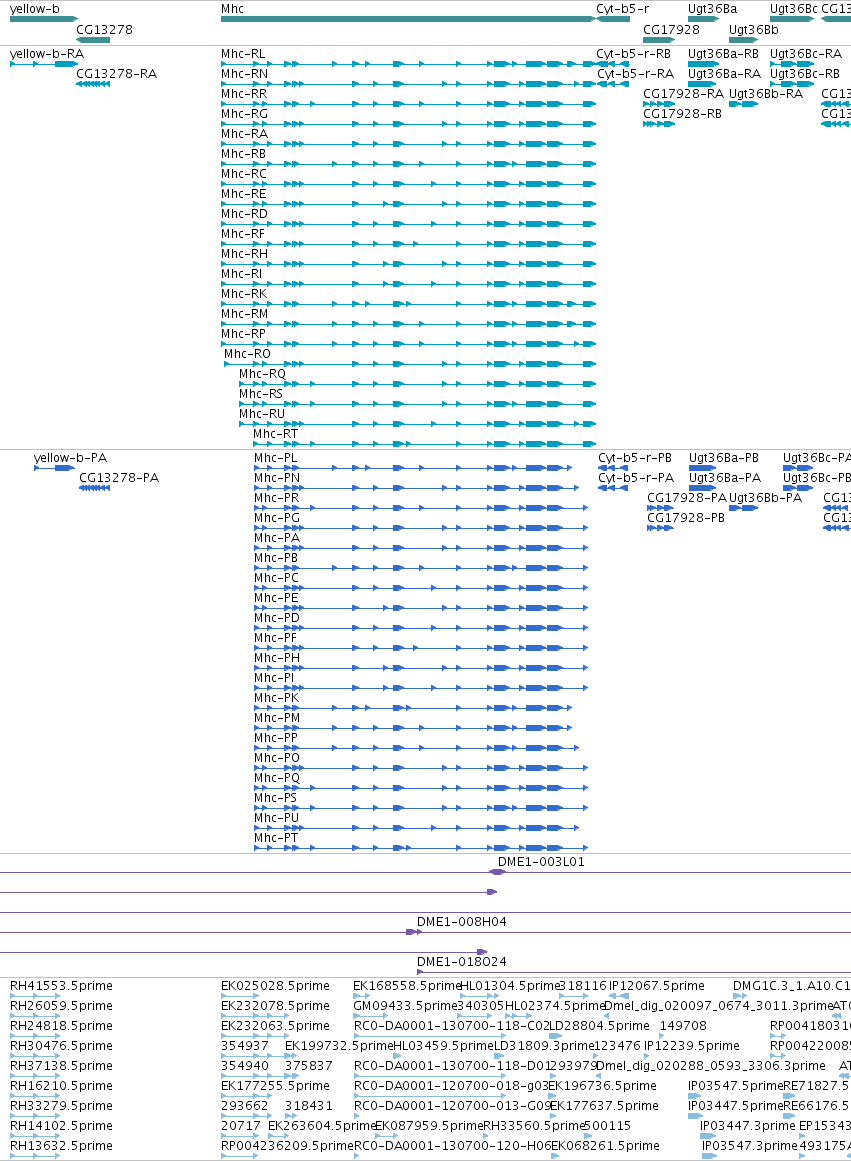Click transcript yellow-b-RA
851x1161 pixels.
point(47,54)
